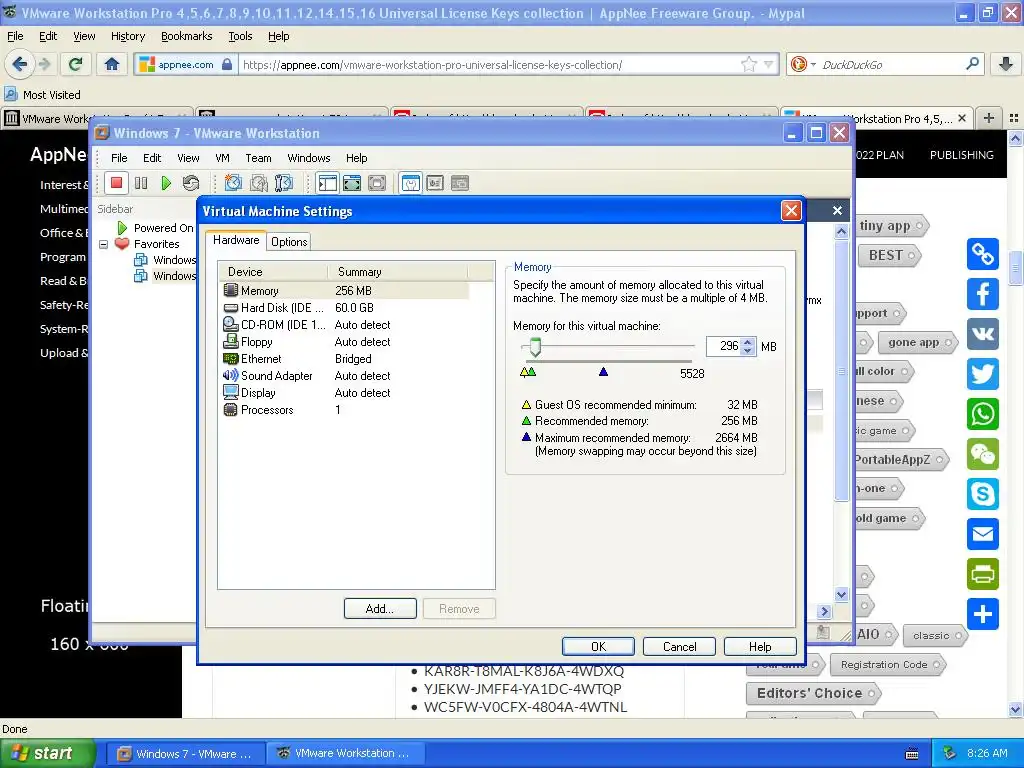
Task: Open View menu in VMware Workstation window
Action: 188,158
